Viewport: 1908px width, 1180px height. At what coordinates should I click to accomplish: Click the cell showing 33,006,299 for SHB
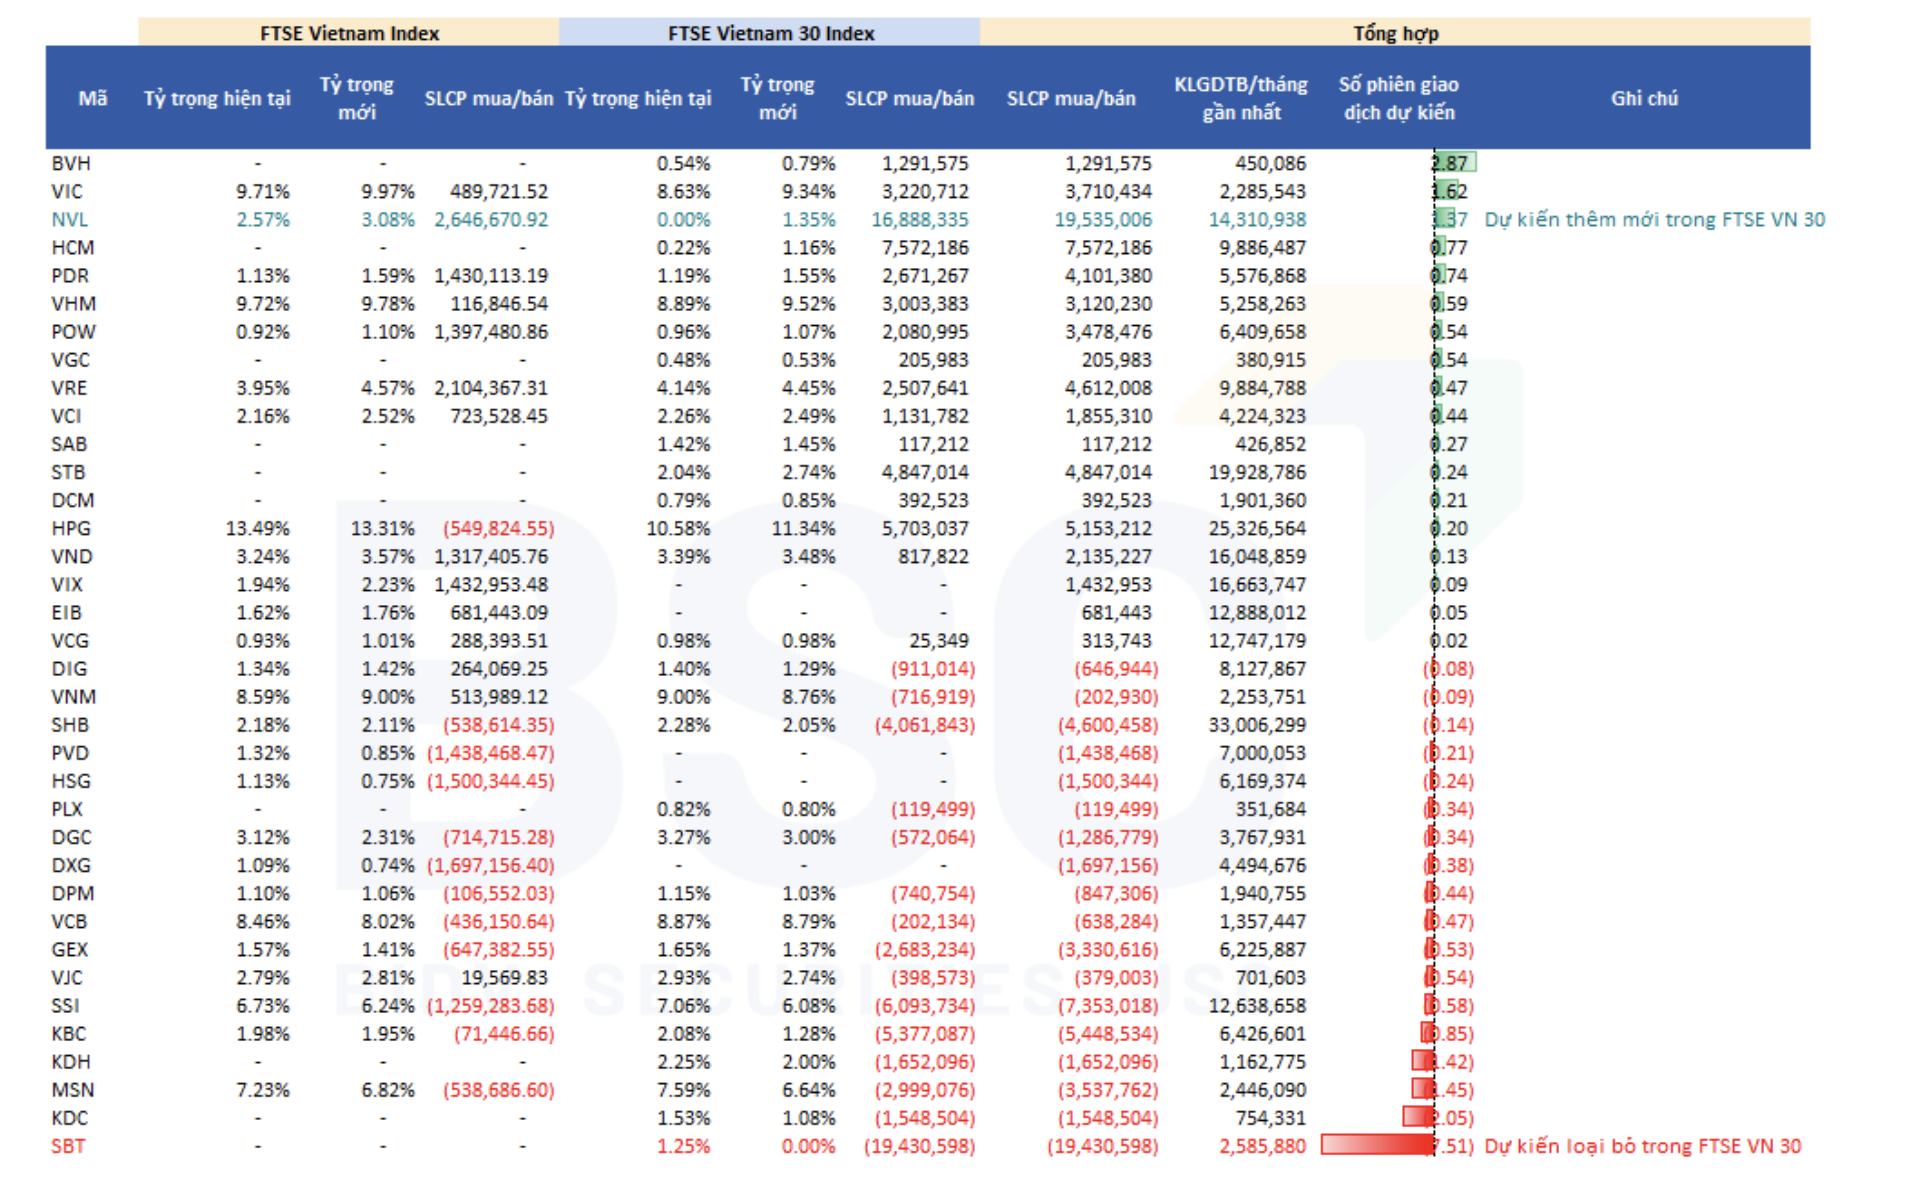[1256, 725]
